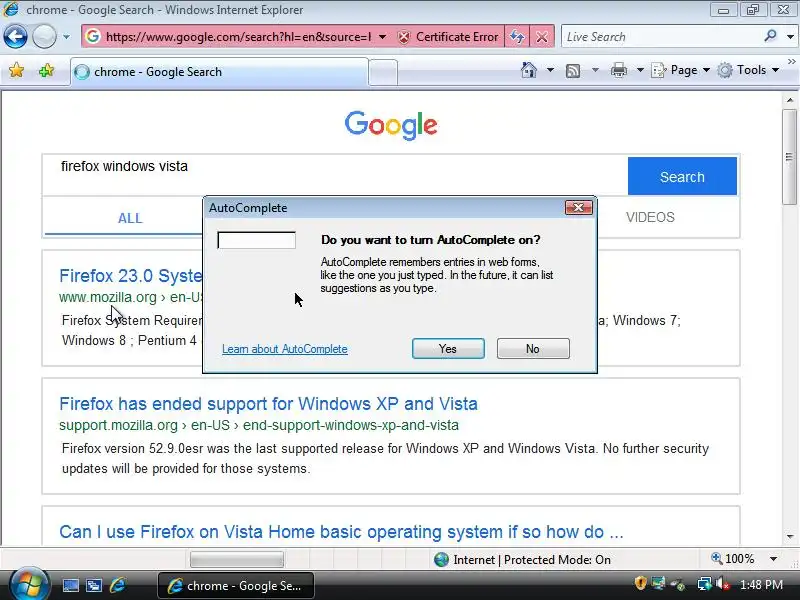This screenshot has height=600, width=800.
Task: Click the chrome - Google Se... taskbar button
Action: (236, 585)
